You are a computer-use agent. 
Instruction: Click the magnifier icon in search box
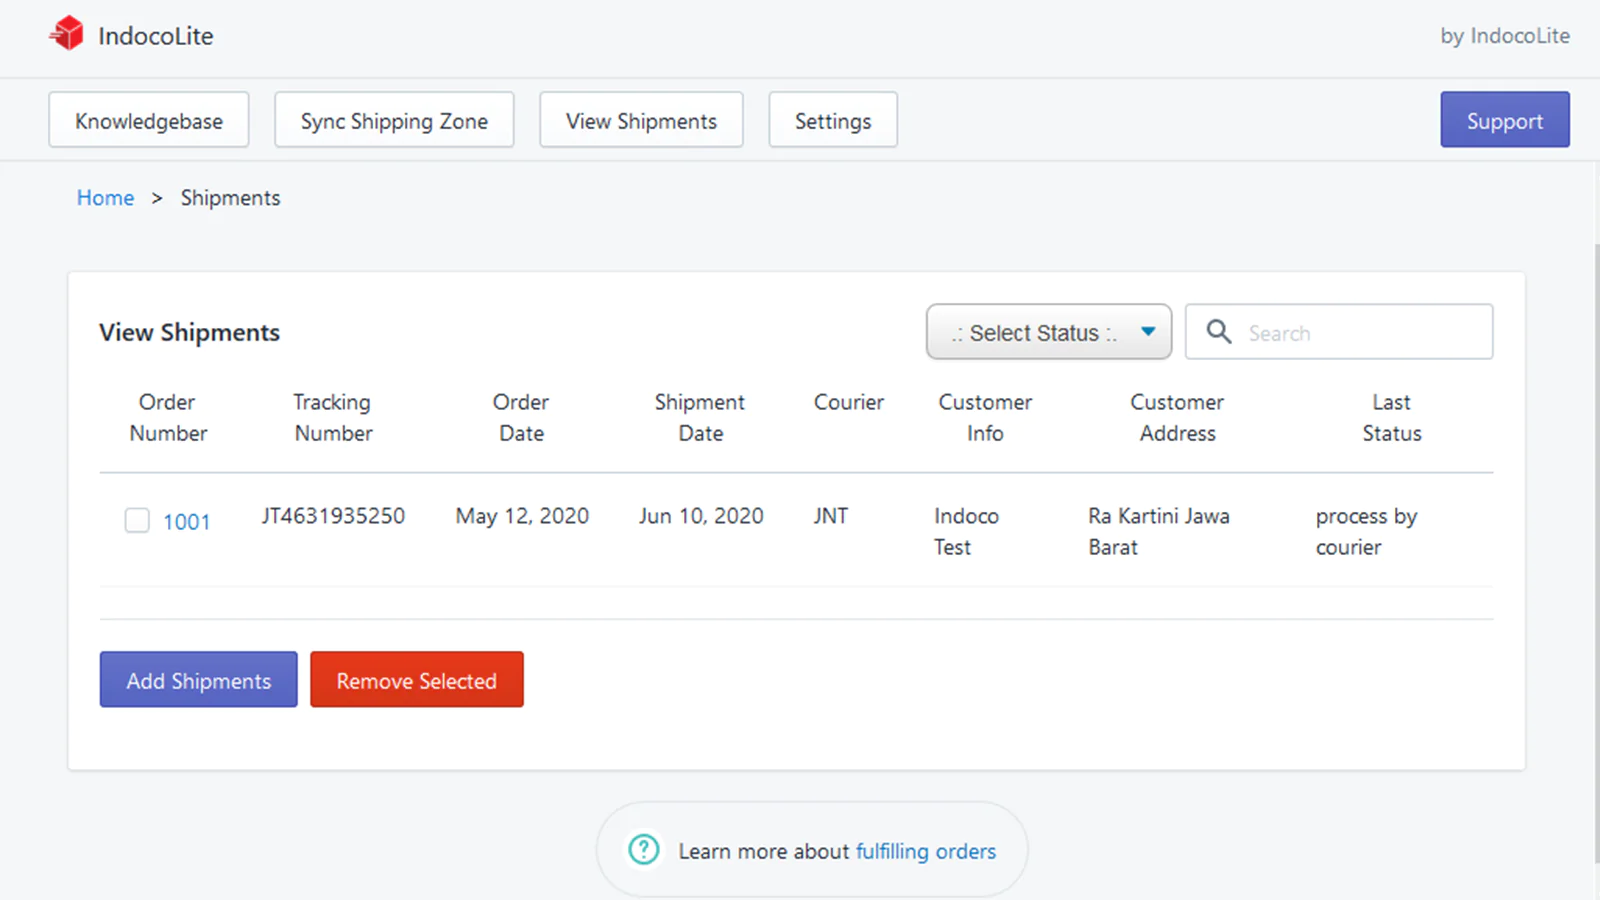(x=1218, y=331)
